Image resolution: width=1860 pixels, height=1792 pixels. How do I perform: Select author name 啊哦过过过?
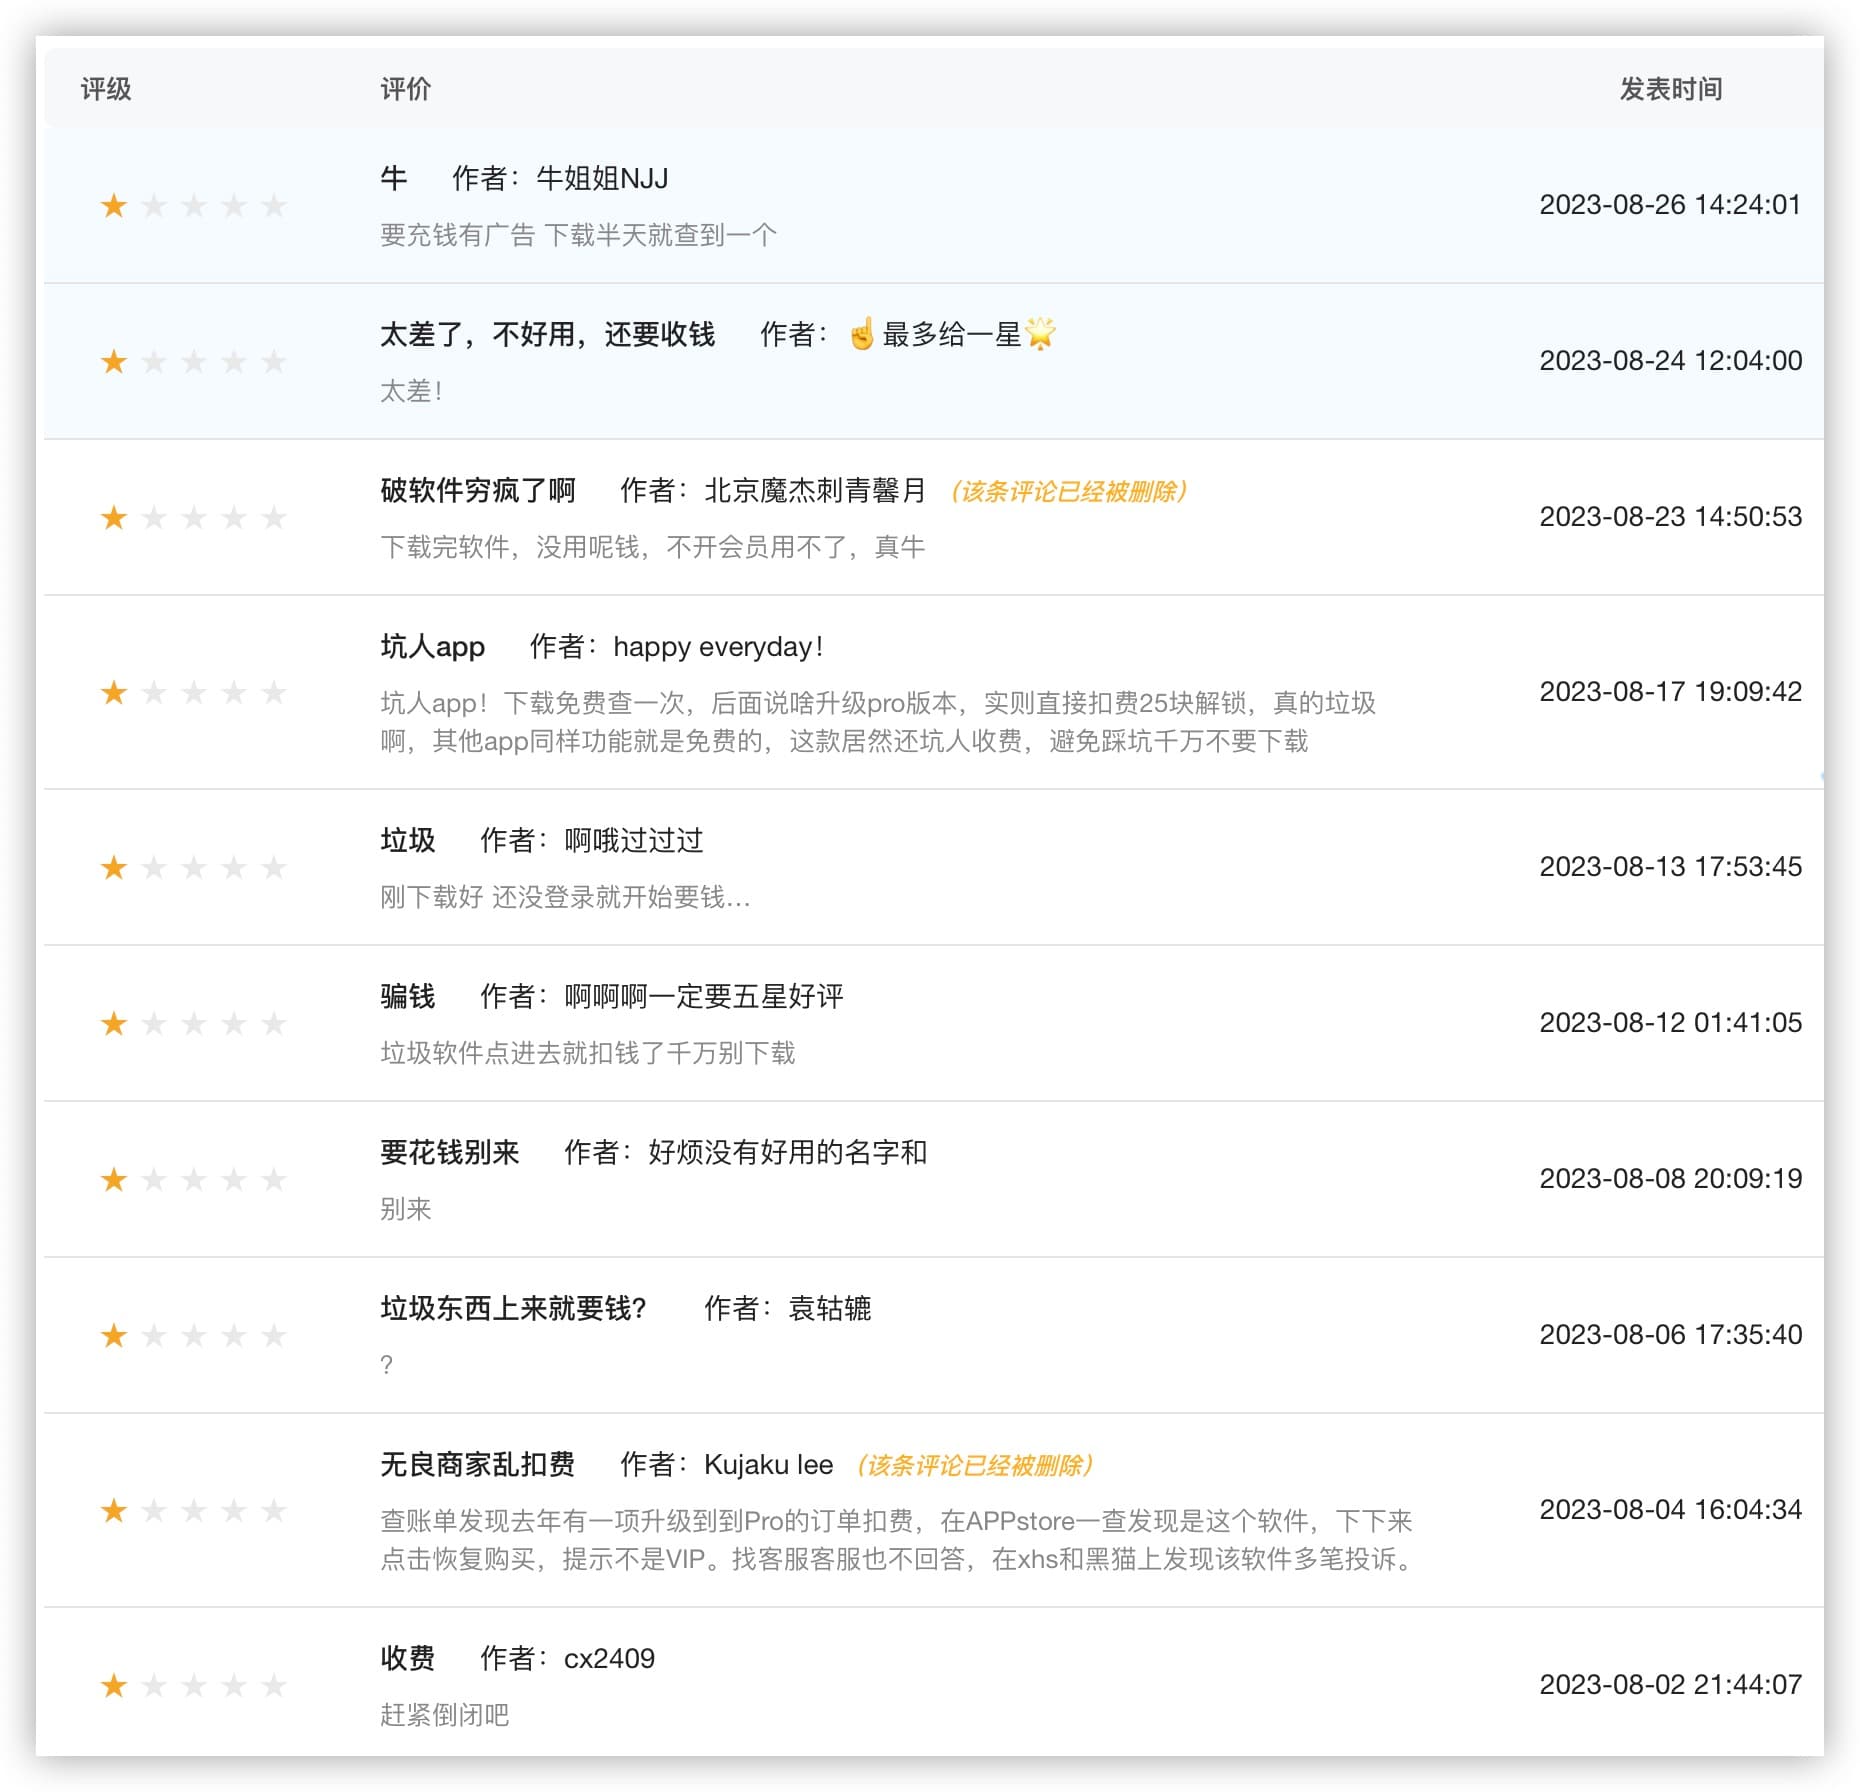pos(634,841)
